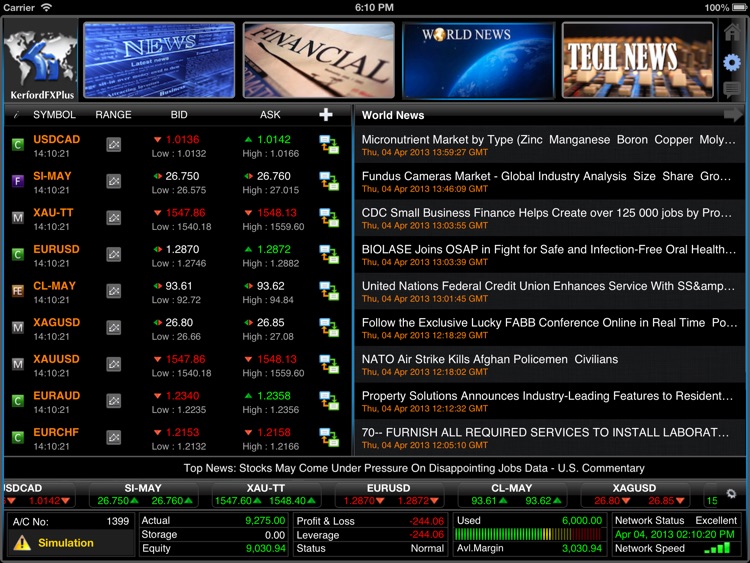
Task: Open chart range icon for XAU-TT
Action: [113, 218]
